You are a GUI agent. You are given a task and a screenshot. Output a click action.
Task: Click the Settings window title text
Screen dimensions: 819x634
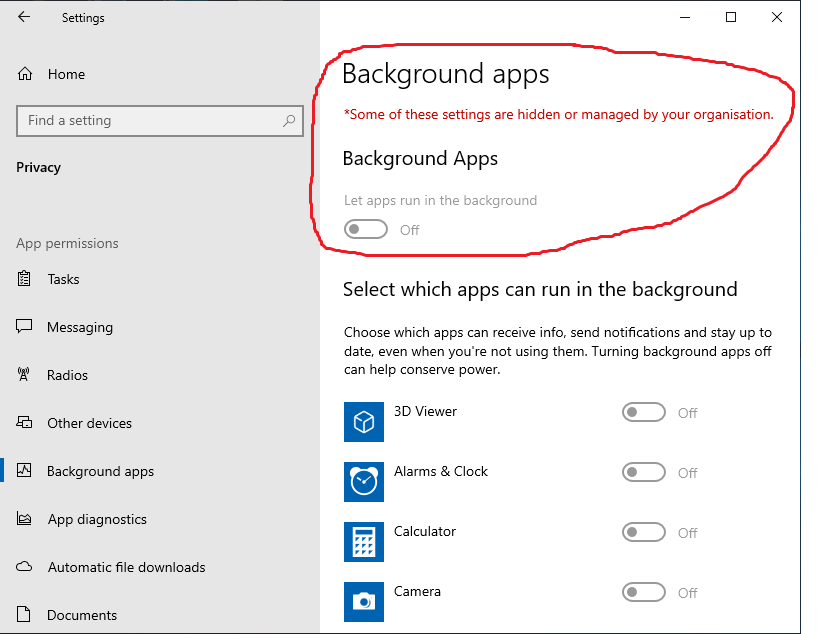83,18
